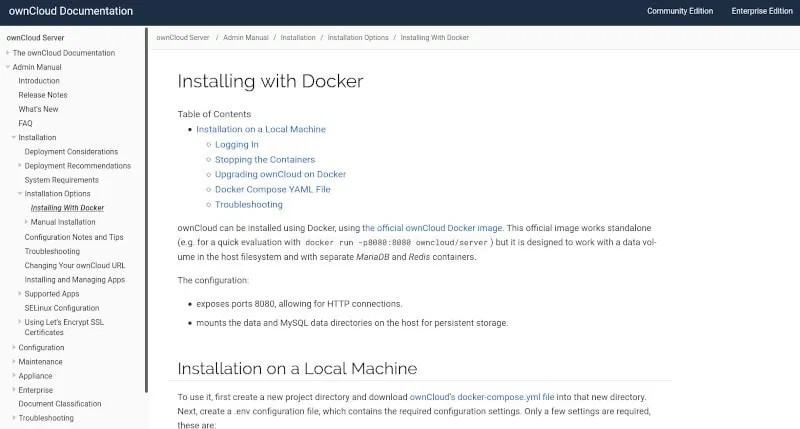800x429 pixels.
Task: Jump to Troubleshooting in table of contents
Action: [248, 205]
